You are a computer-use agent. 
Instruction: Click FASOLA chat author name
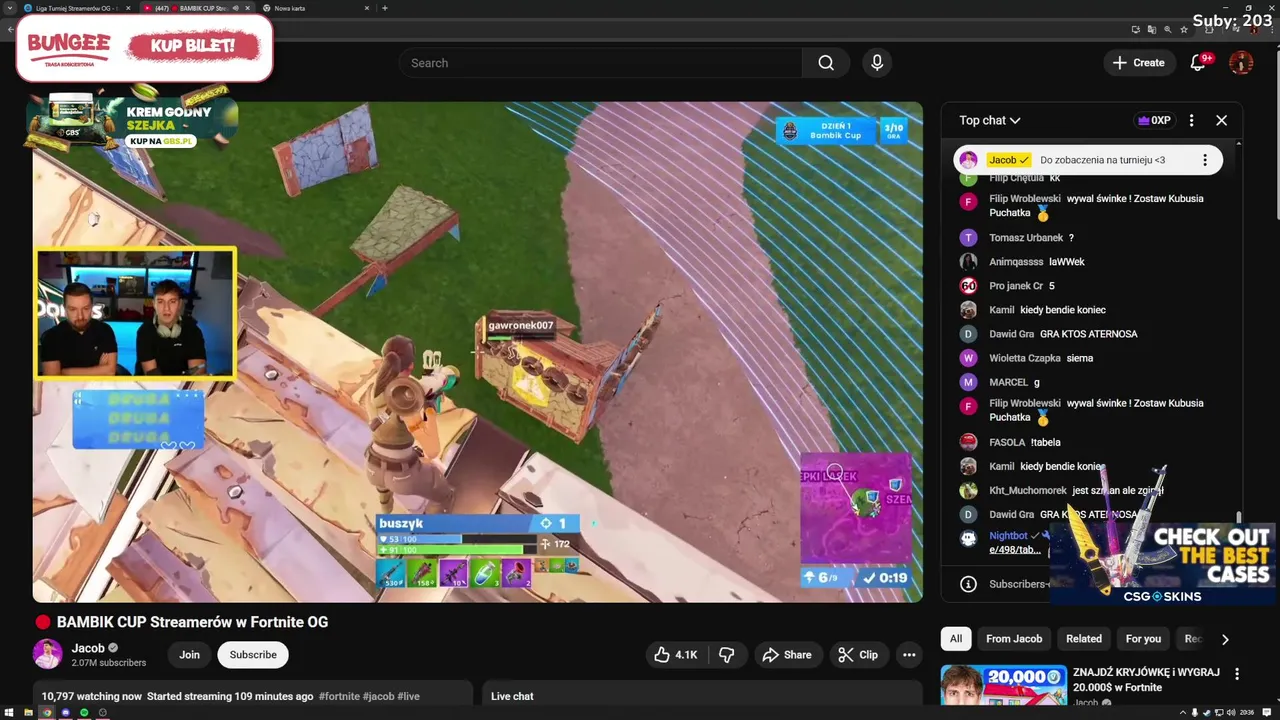tap(1007, 442)
